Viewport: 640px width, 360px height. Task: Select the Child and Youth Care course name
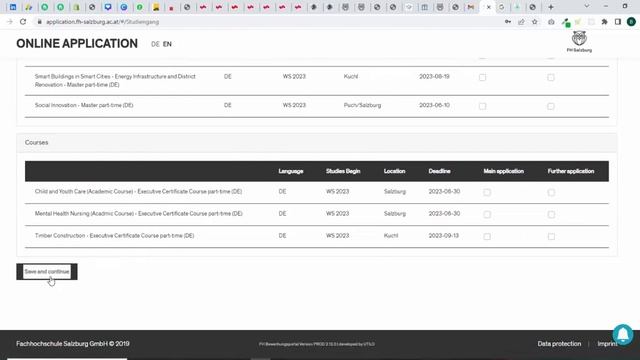(x=138, y=191)
